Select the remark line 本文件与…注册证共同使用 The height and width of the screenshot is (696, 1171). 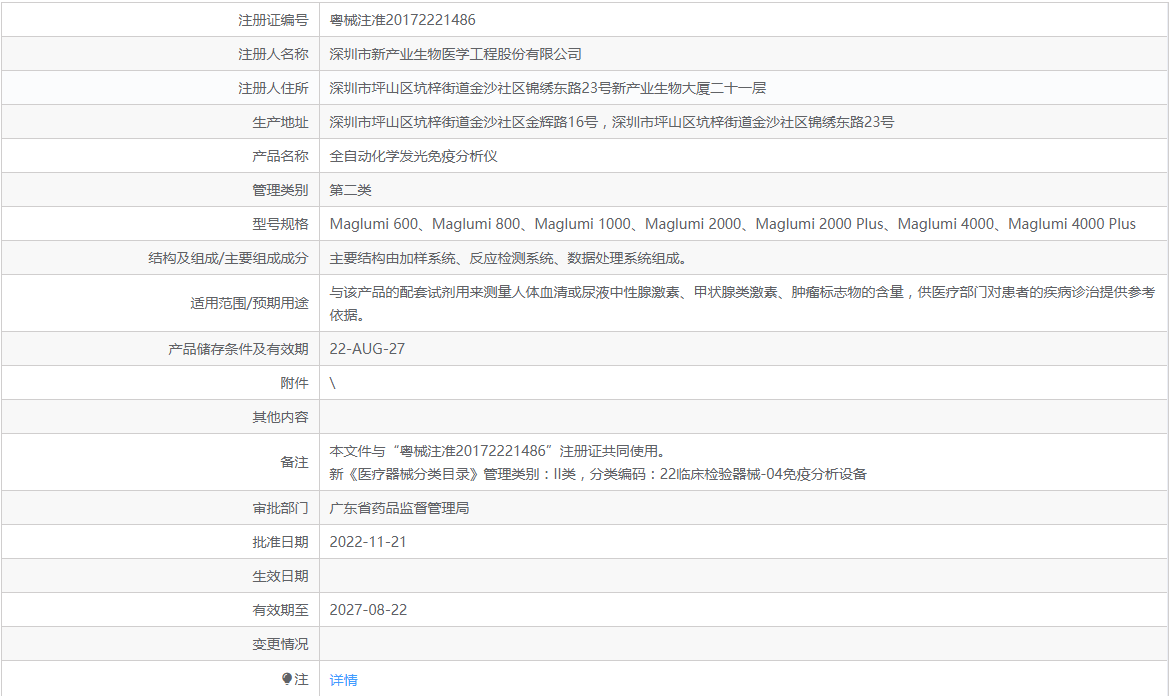[498, 451]
